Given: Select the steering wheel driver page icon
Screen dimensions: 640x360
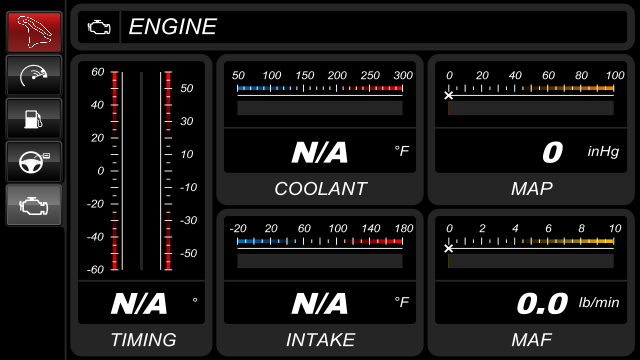Looking at the screenshot, I should 34,162.
